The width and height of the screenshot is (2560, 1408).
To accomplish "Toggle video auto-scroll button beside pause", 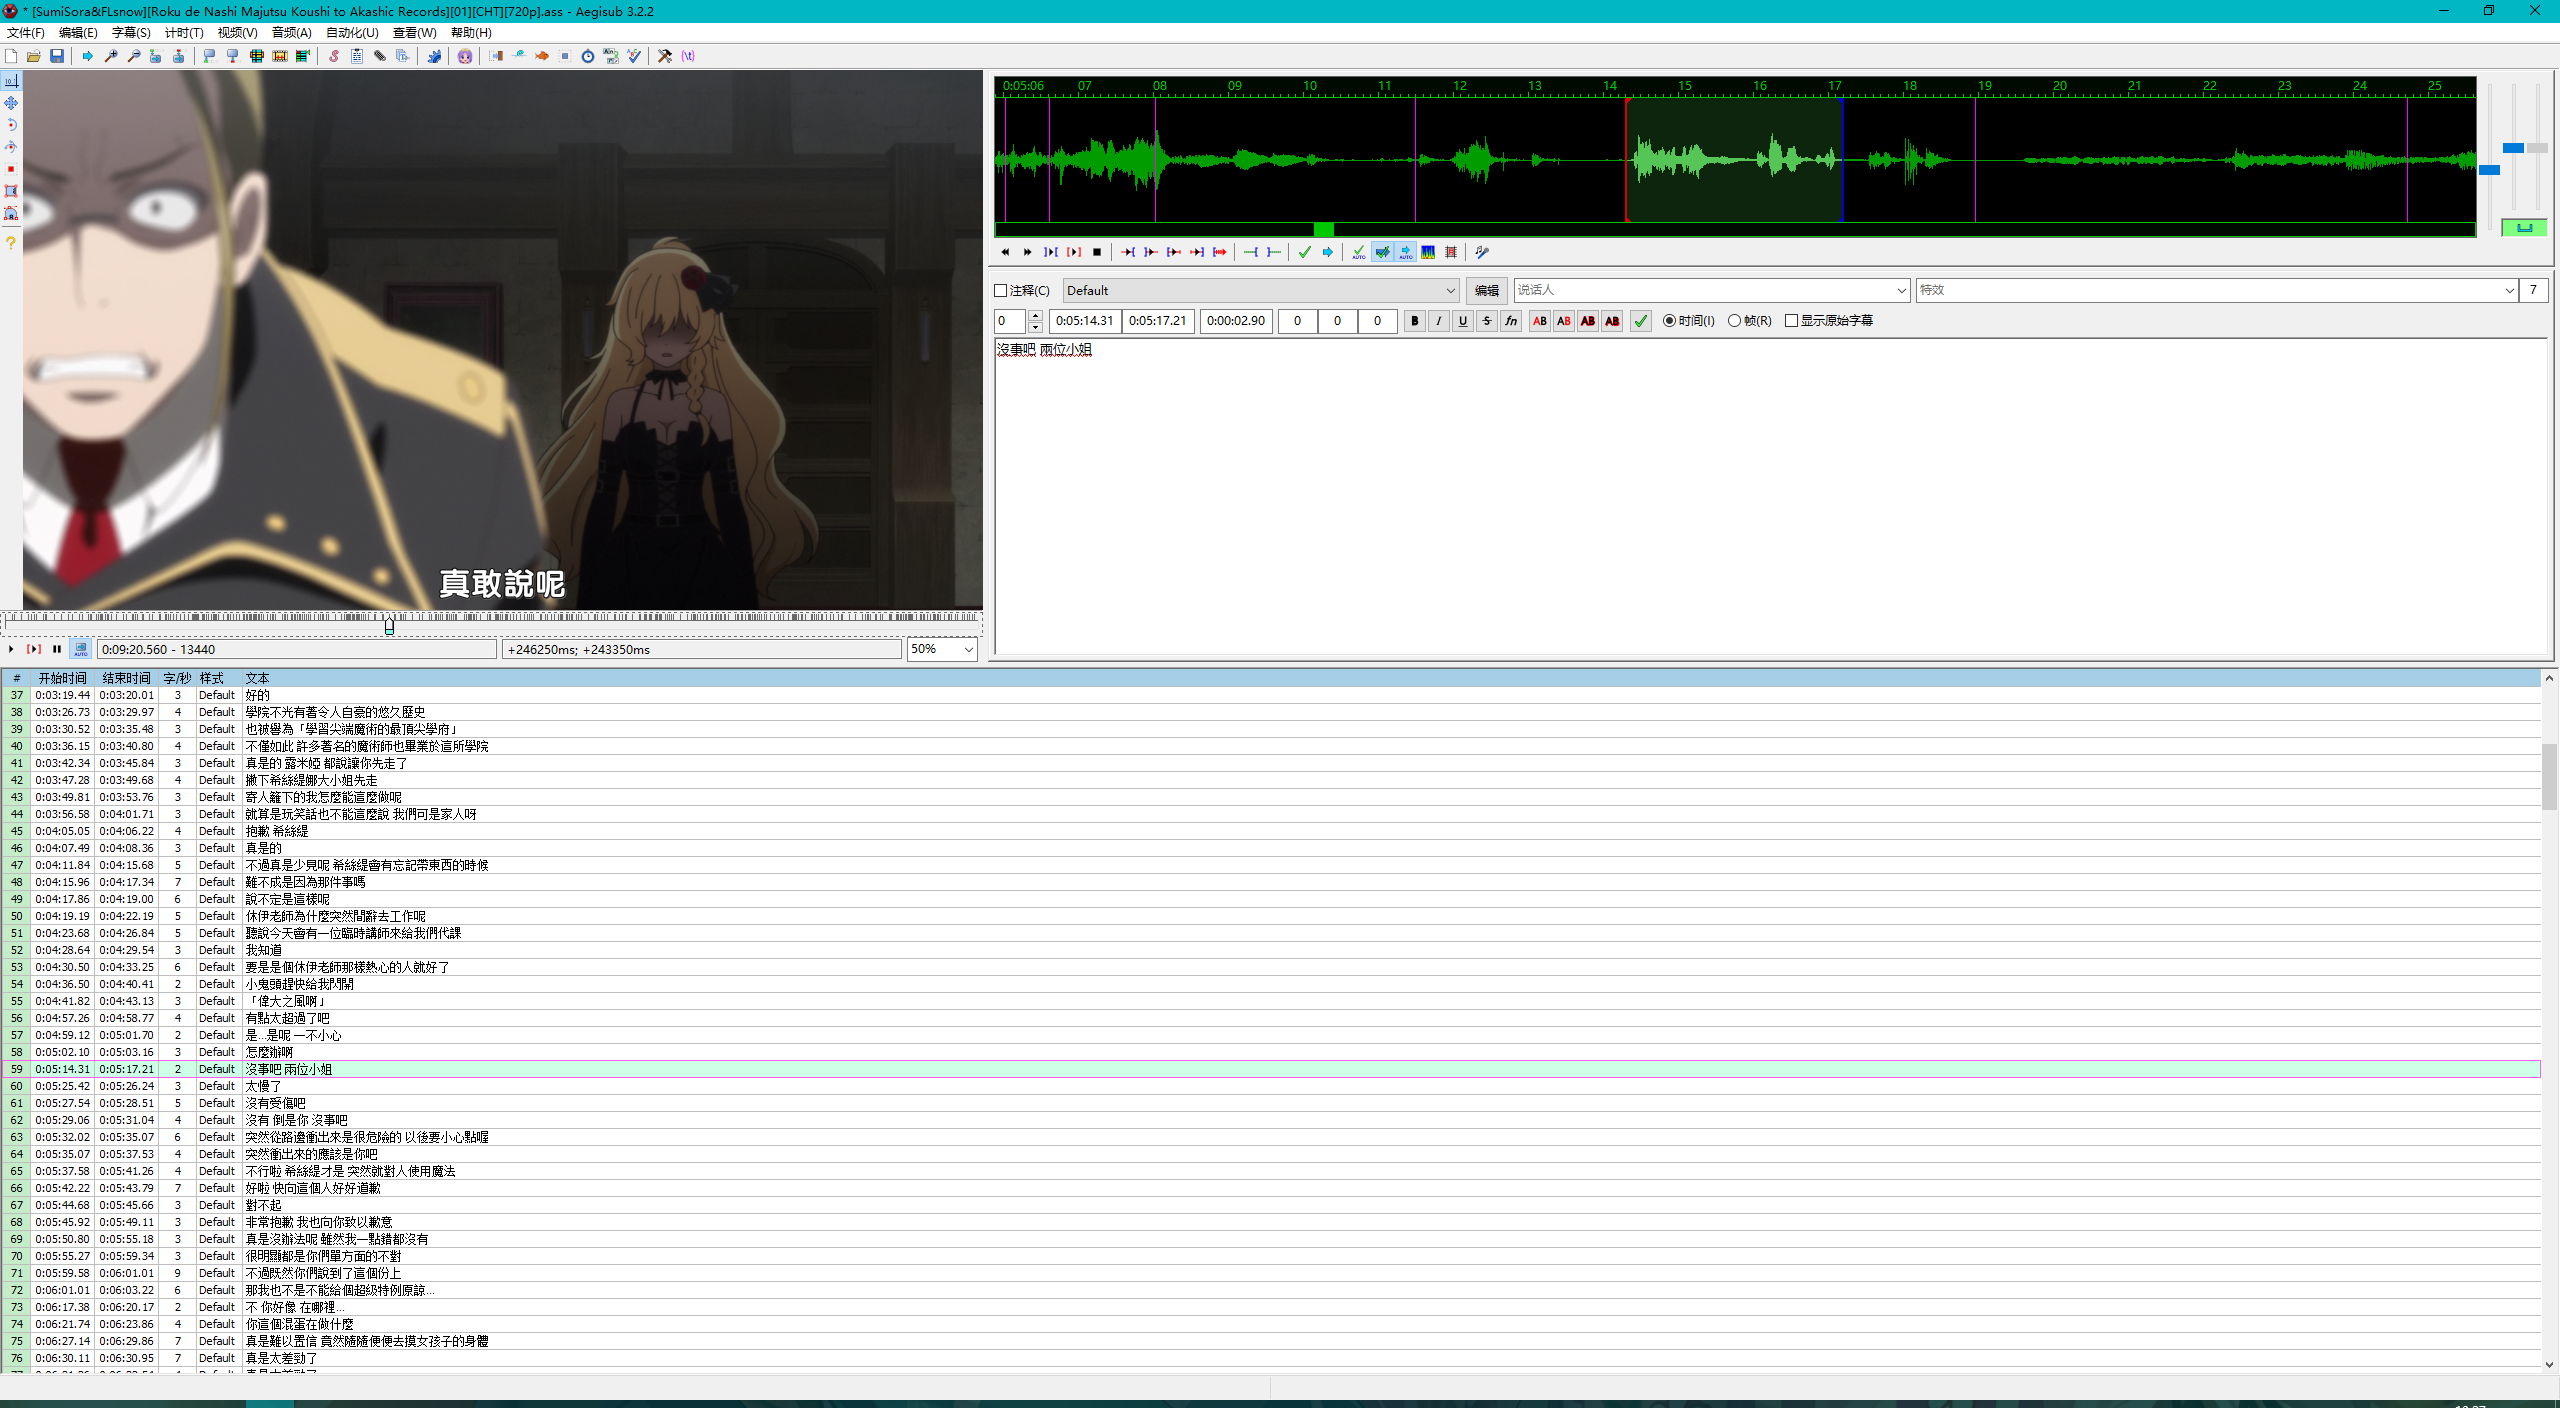I will (80, 649).
